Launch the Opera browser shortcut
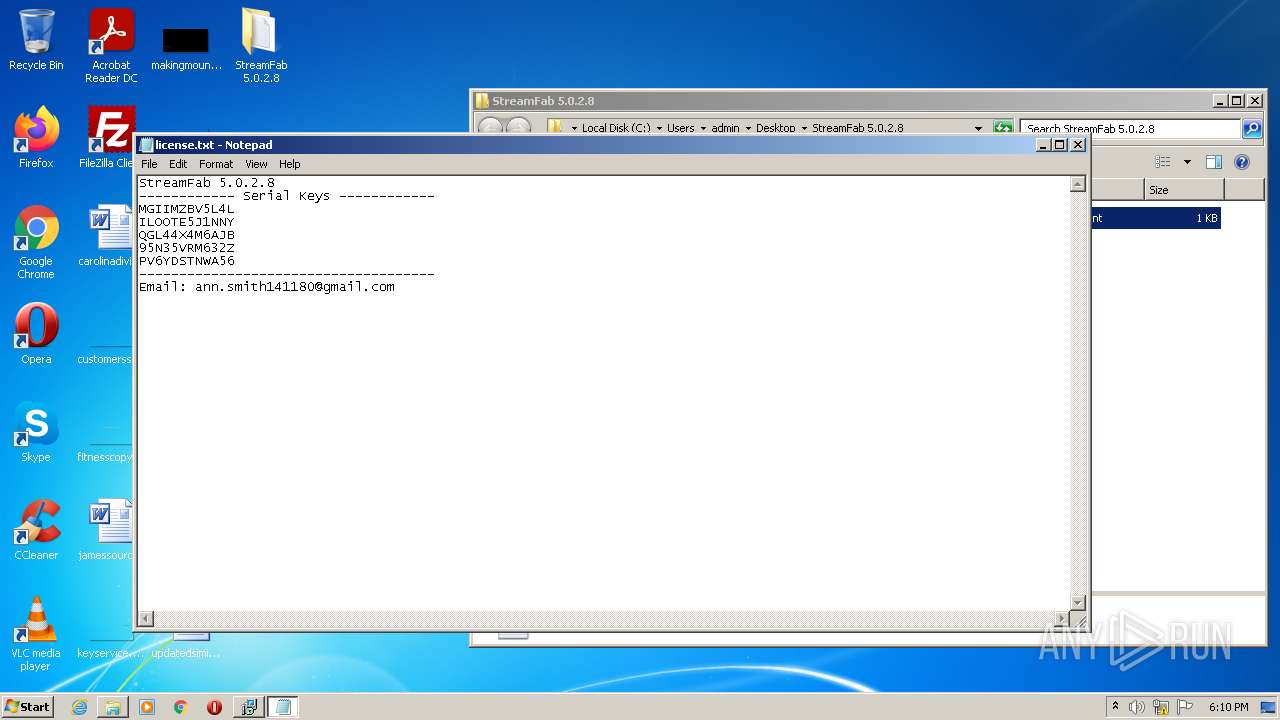The width and height of the screenshot is (1280, 720). 36,334
